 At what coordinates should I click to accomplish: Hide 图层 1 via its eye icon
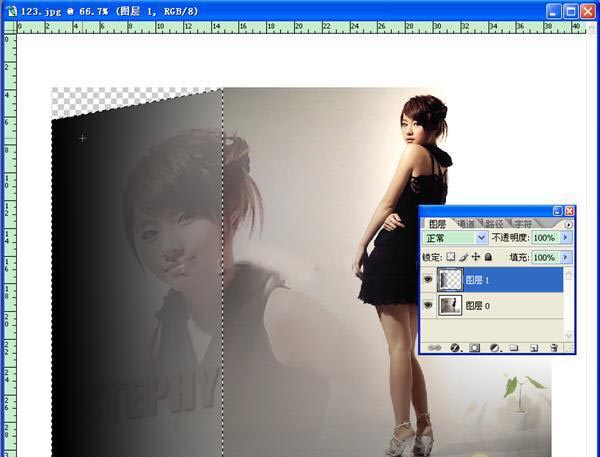tap(428, 279)
